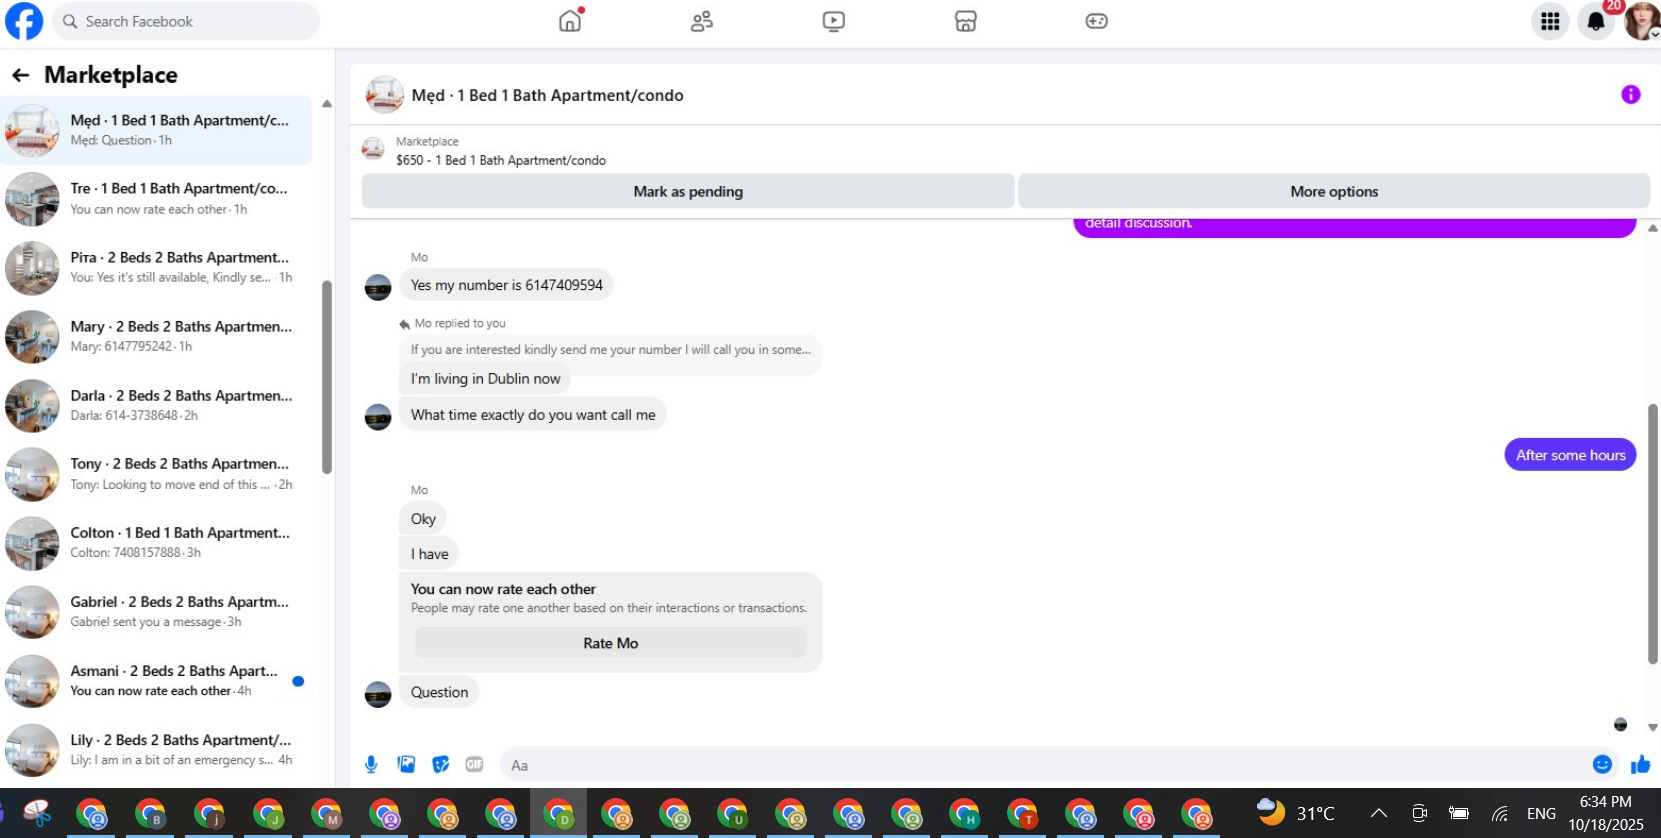Open the Video tab icon

tap(834, 21)
